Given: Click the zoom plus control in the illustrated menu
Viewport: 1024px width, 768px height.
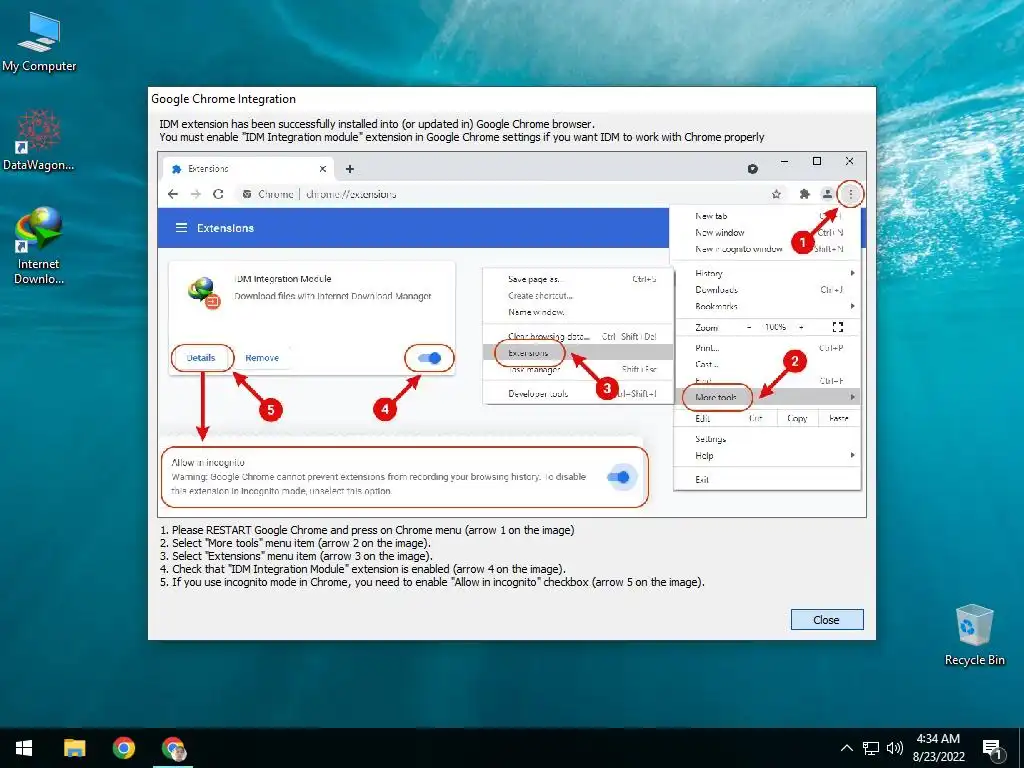Looking at the screenshot, I should pos(801,327).
